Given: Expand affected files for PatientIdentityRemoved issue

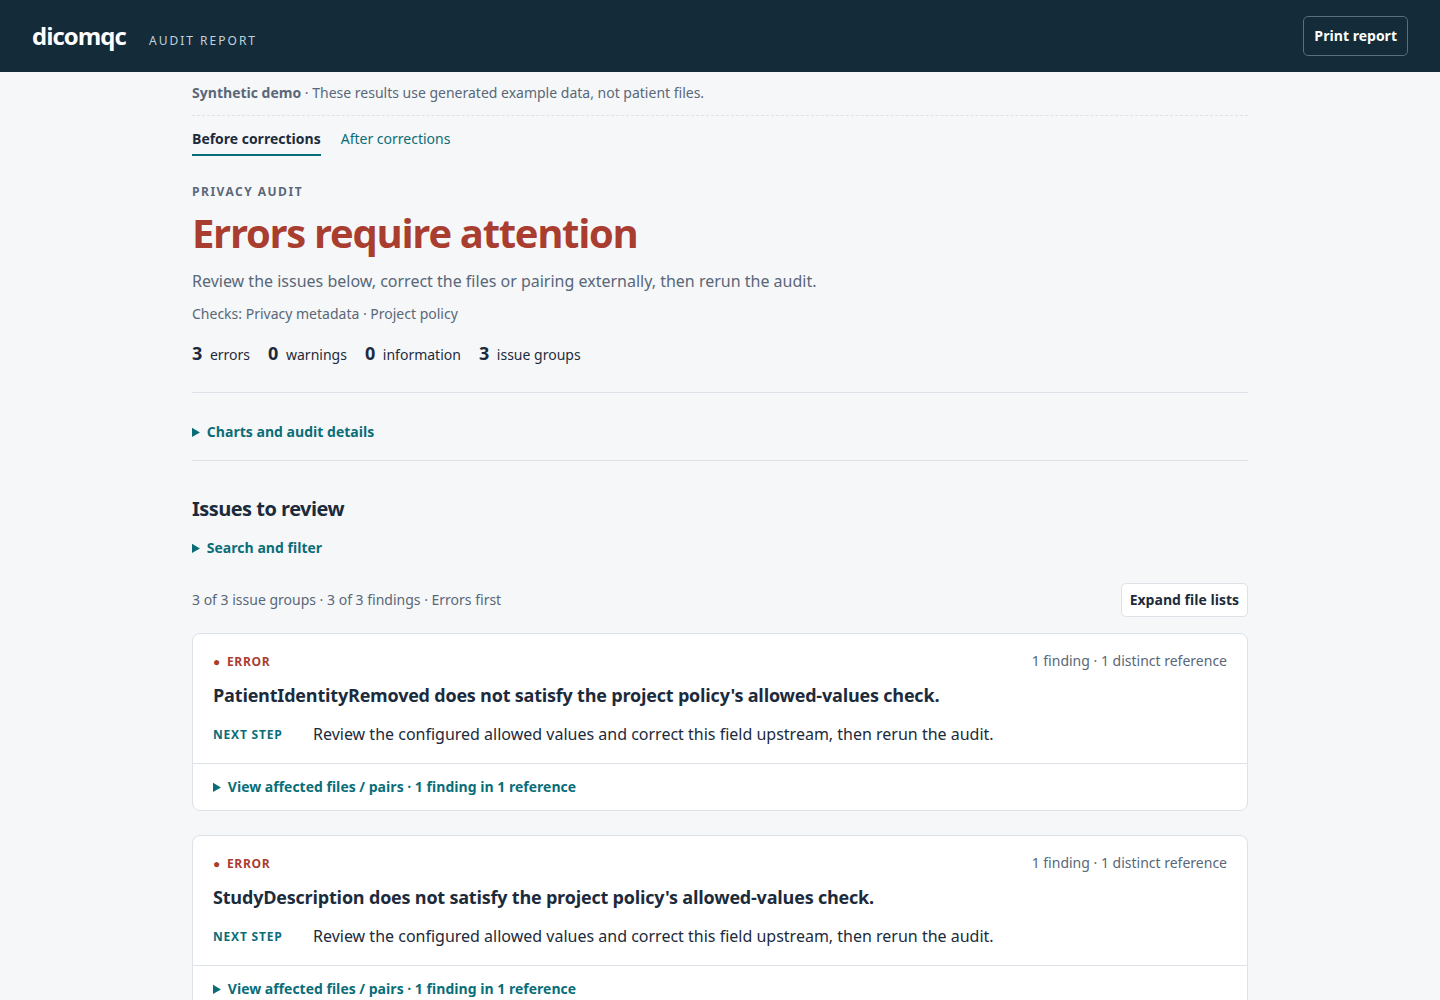Looking at the screenshot, I should point(394,787).
